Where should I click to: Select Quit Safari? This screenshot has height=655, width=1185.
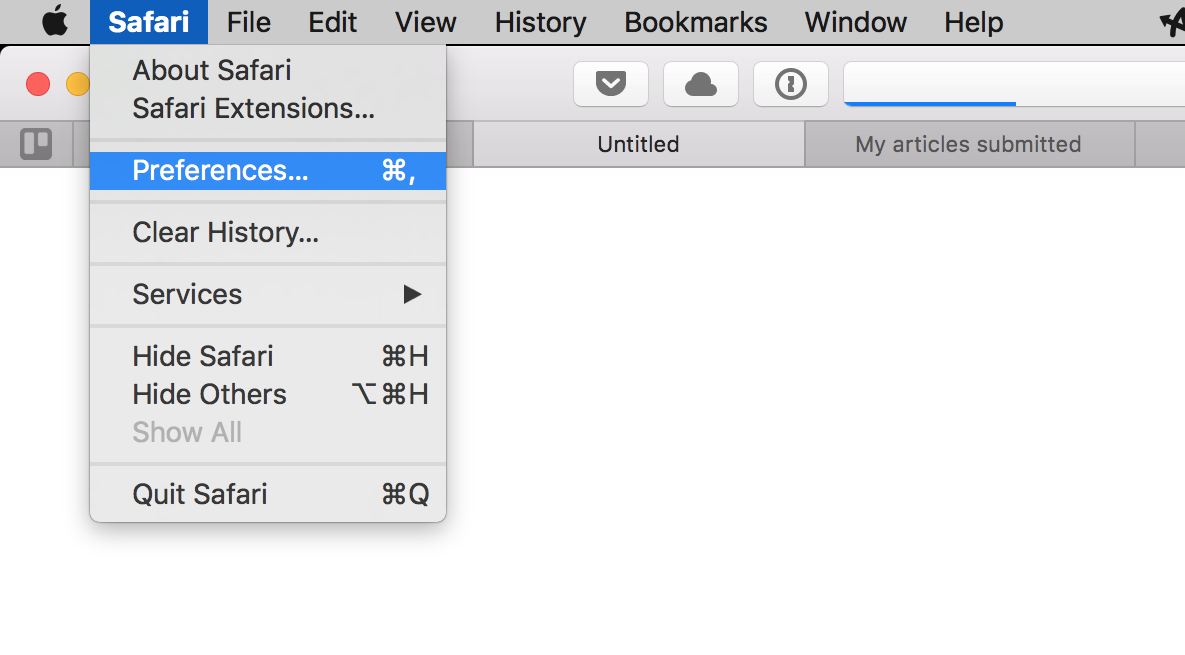268,495
